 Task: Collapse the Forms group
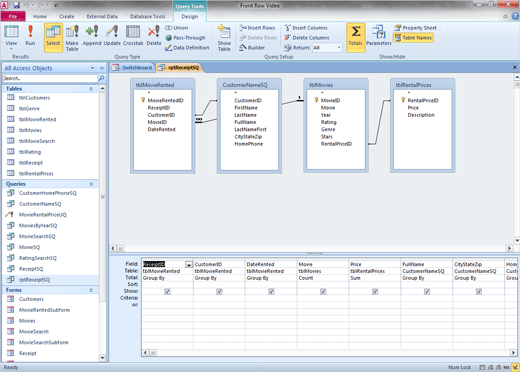[x=91, y=290]
